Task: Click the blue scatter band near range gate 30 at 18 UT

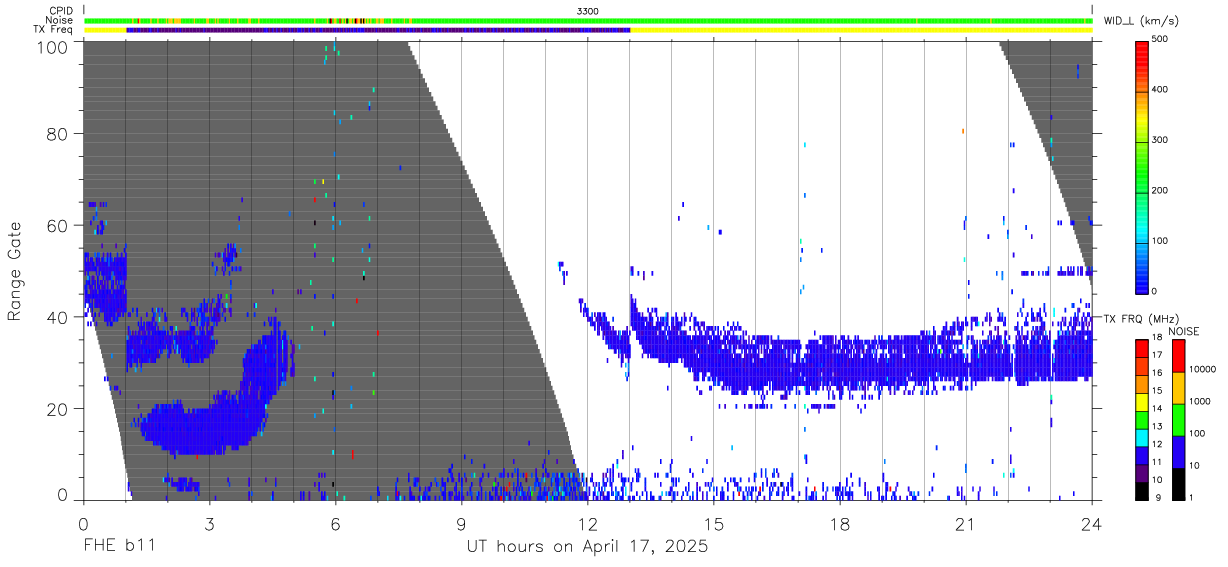Action: coord(840,362)
